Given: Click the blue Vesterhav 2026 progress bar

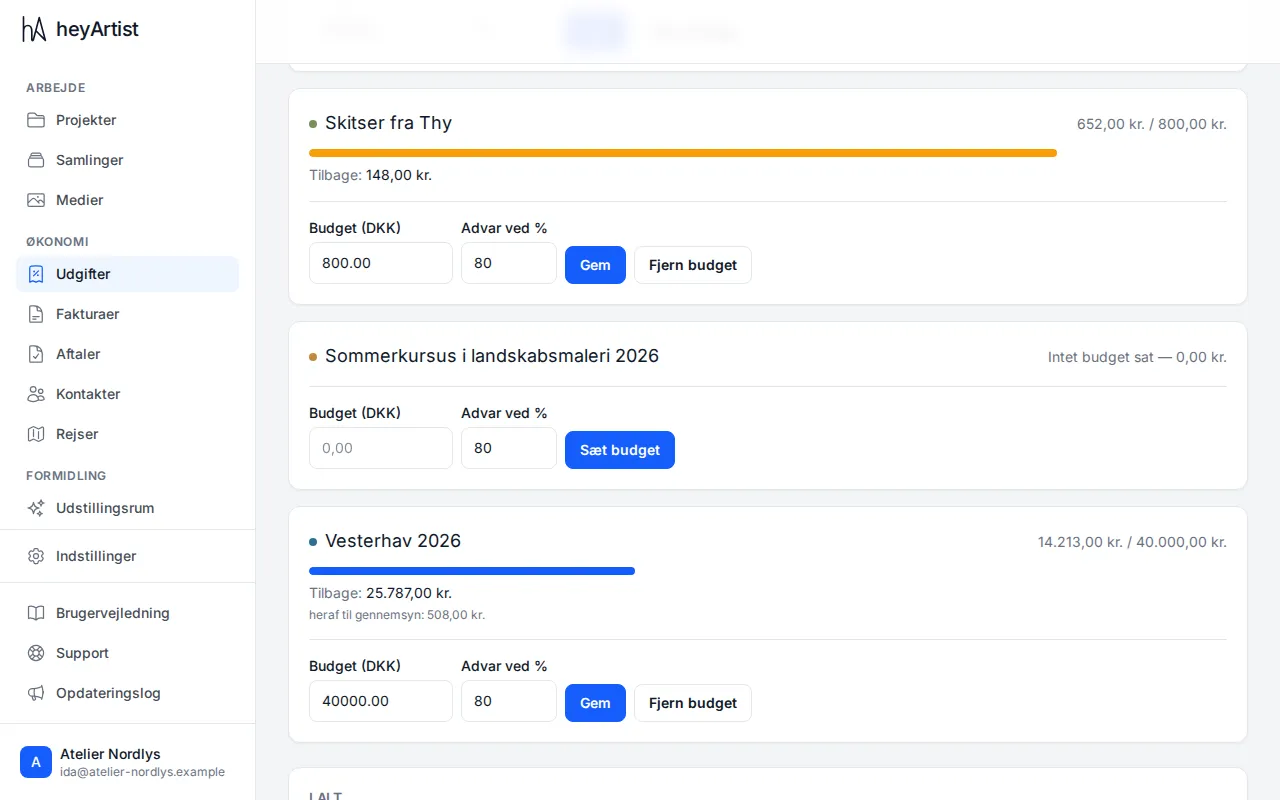Looking at the screenshot, I should pos(472,571).
